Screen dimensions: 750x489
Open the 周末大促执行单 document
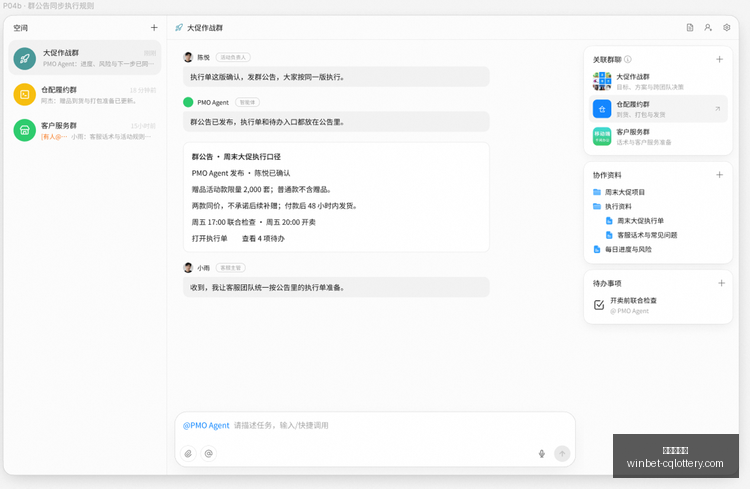[x=635, y=221]
